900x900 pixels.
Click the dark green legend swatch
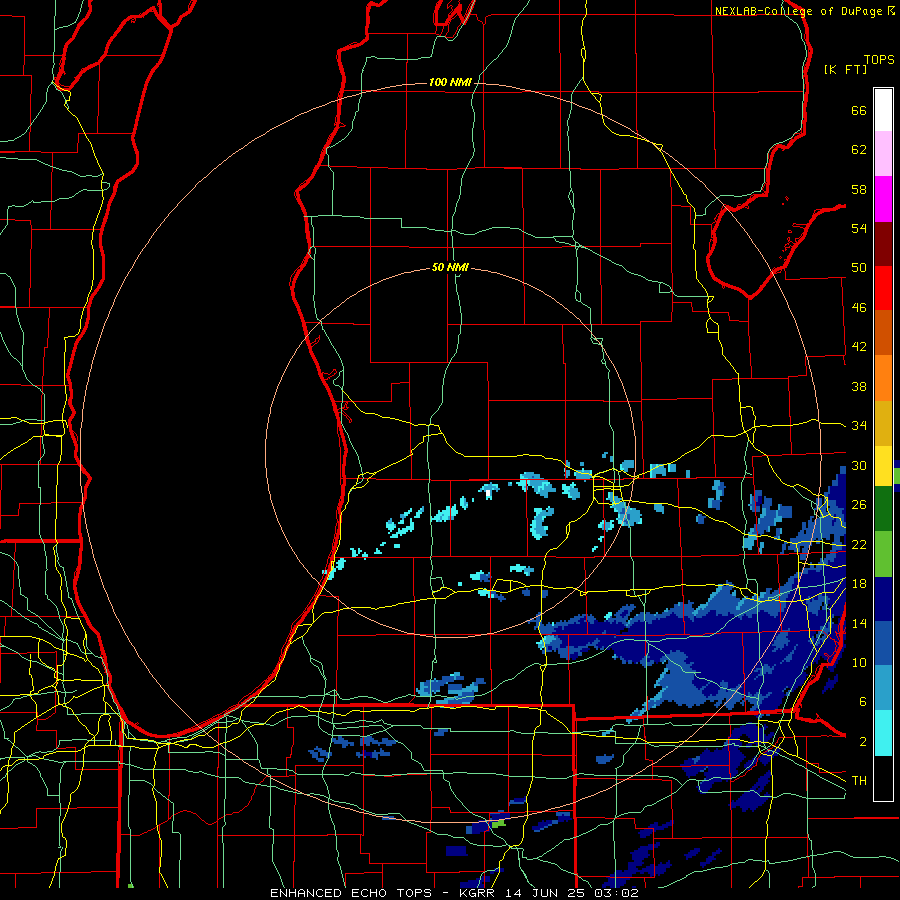883,509
